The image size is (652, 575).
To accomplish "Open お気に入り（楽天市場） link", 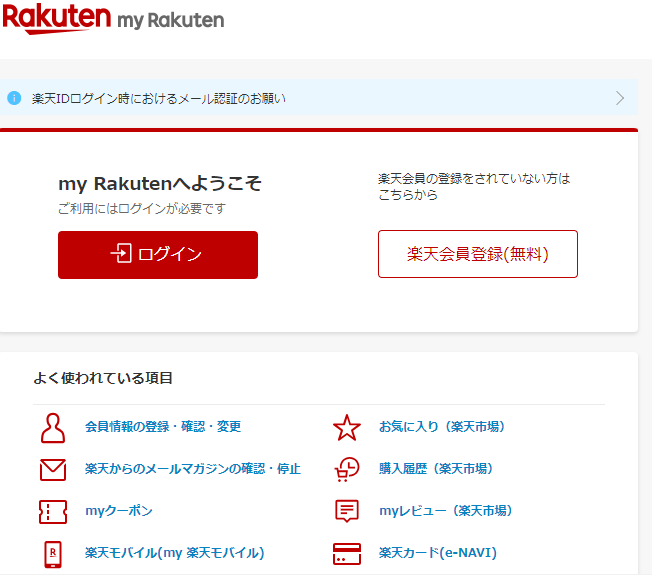I will [x=442, y=427].
